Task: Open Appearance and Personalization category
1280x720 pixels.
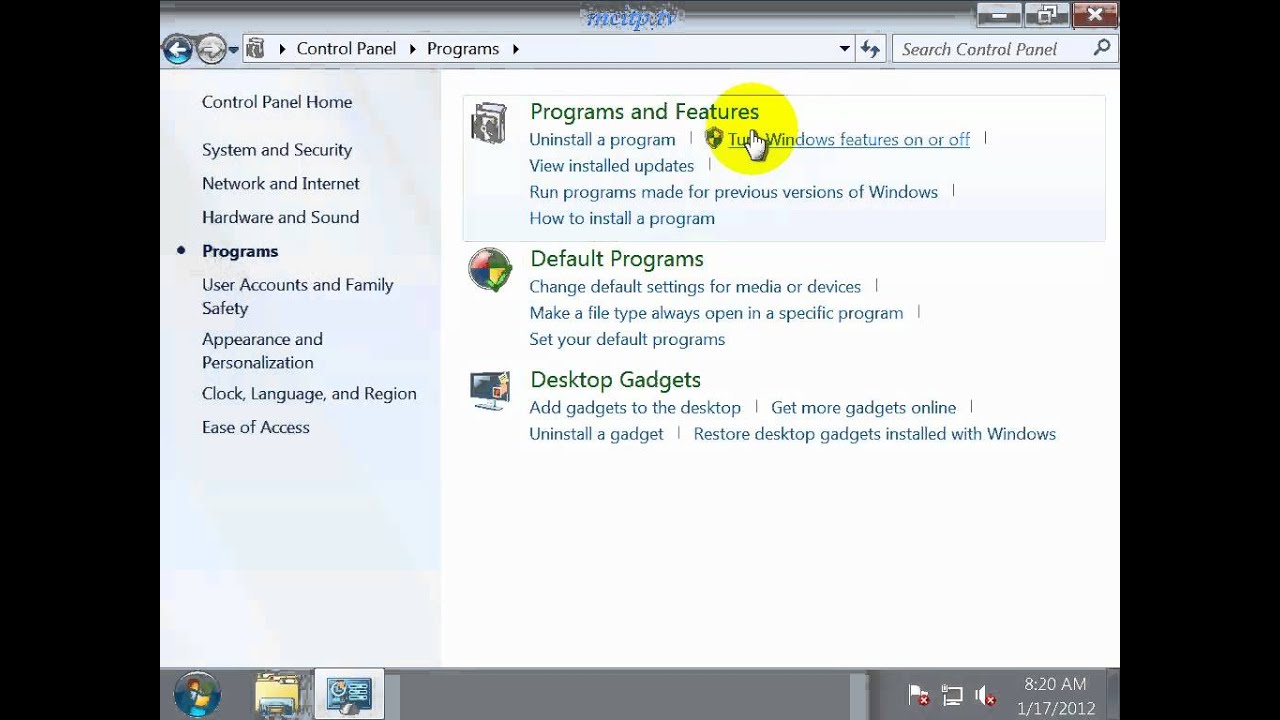Action: [x=262, y=351]
